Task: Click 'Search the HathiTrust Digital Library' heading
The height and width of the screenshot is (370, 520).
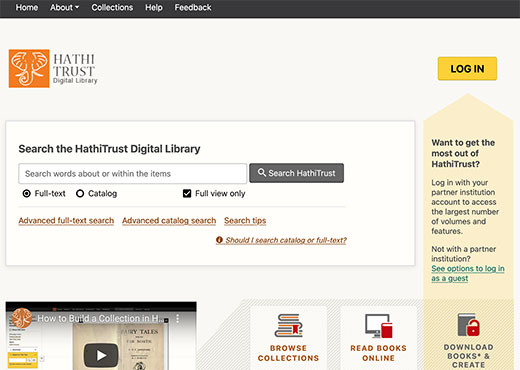Action: click(x=109, y=149)
